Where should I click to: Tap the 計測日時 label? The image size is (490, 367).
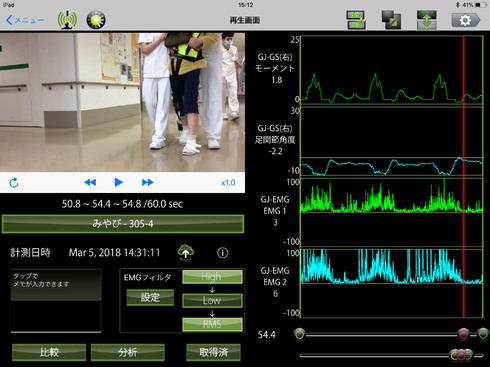coord(30,253)
